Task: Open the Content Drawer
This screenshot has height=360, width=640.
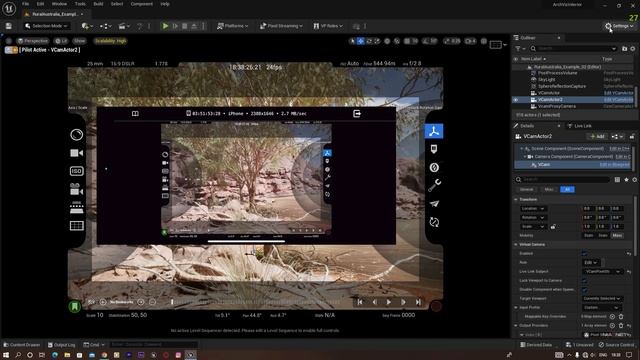Action: pos(22,345)
